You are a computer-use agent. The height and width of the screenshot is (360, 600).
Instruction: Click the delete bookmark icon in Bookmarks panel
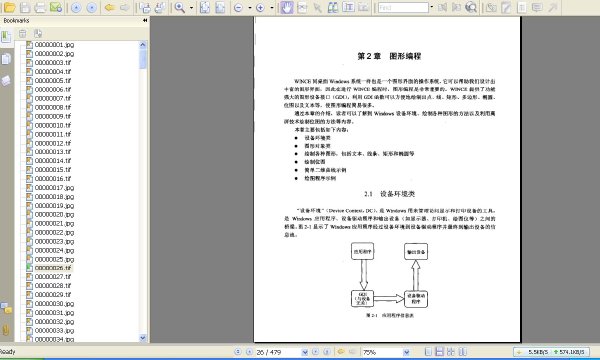(x=23, y=33)
